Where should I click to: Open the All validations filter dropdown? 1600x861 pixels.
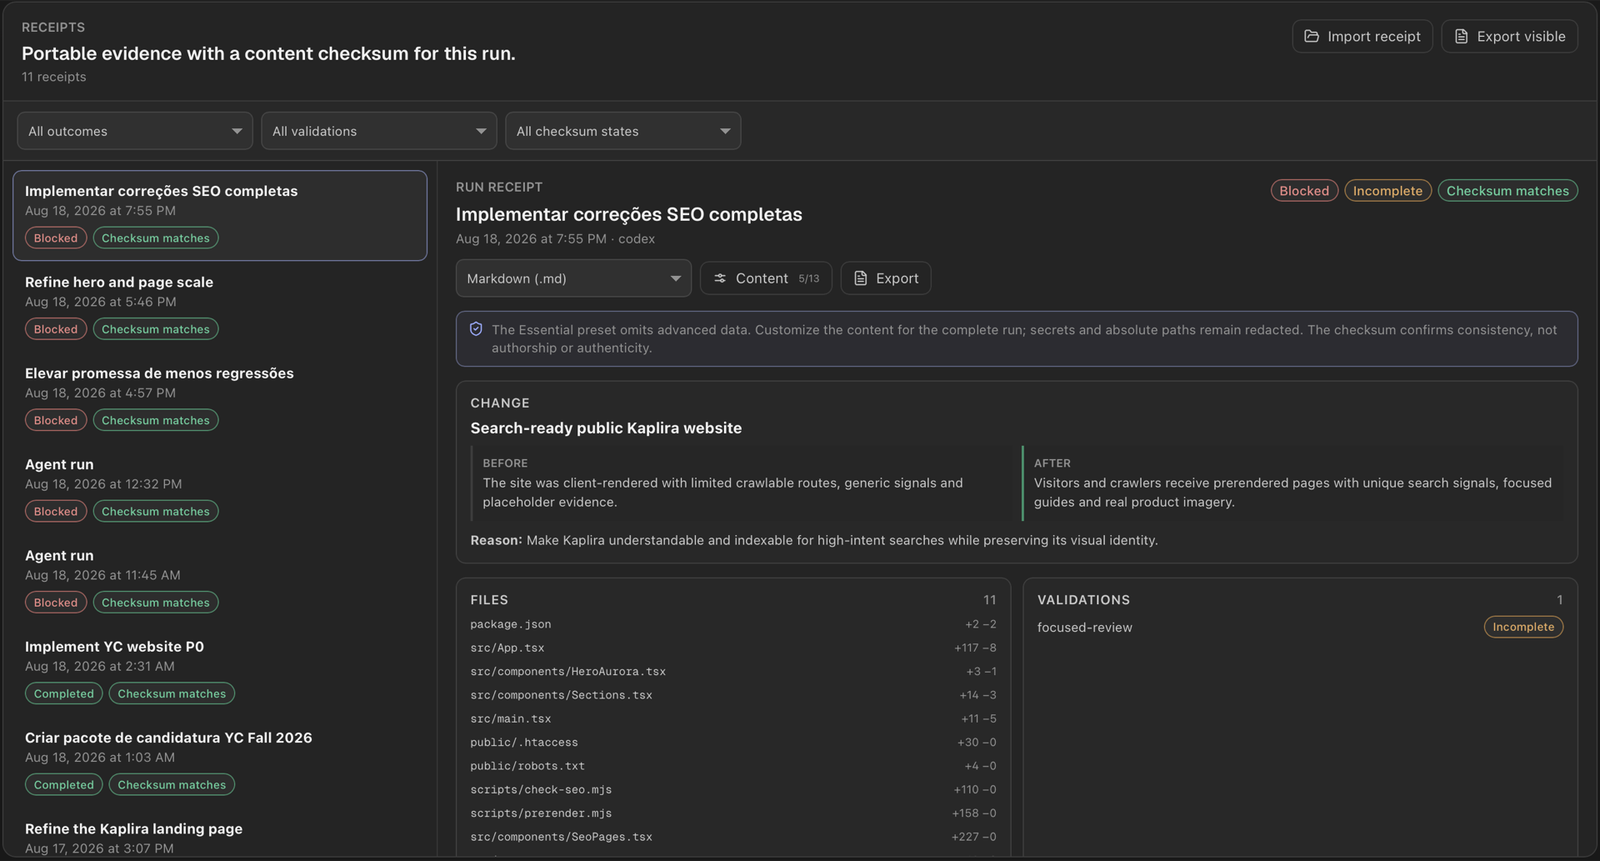point(379,131)
